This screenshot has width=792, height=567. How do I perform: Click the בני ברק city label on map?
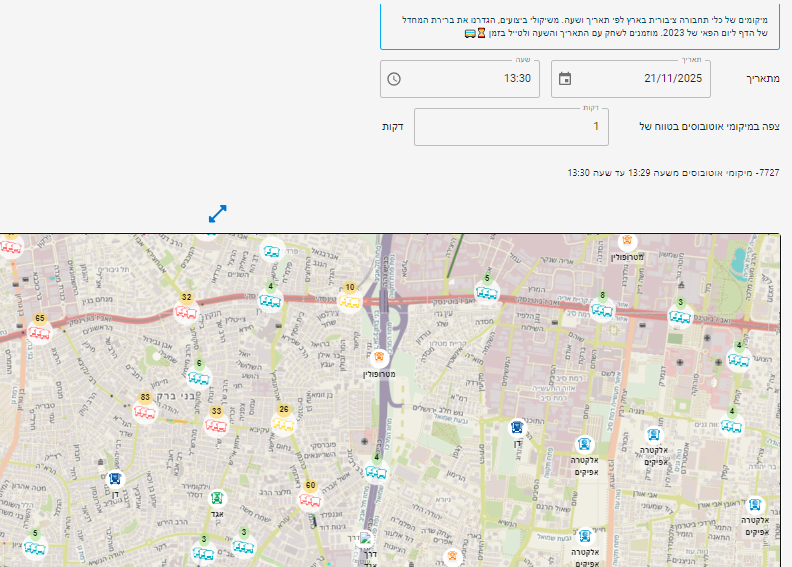(176, 396)
